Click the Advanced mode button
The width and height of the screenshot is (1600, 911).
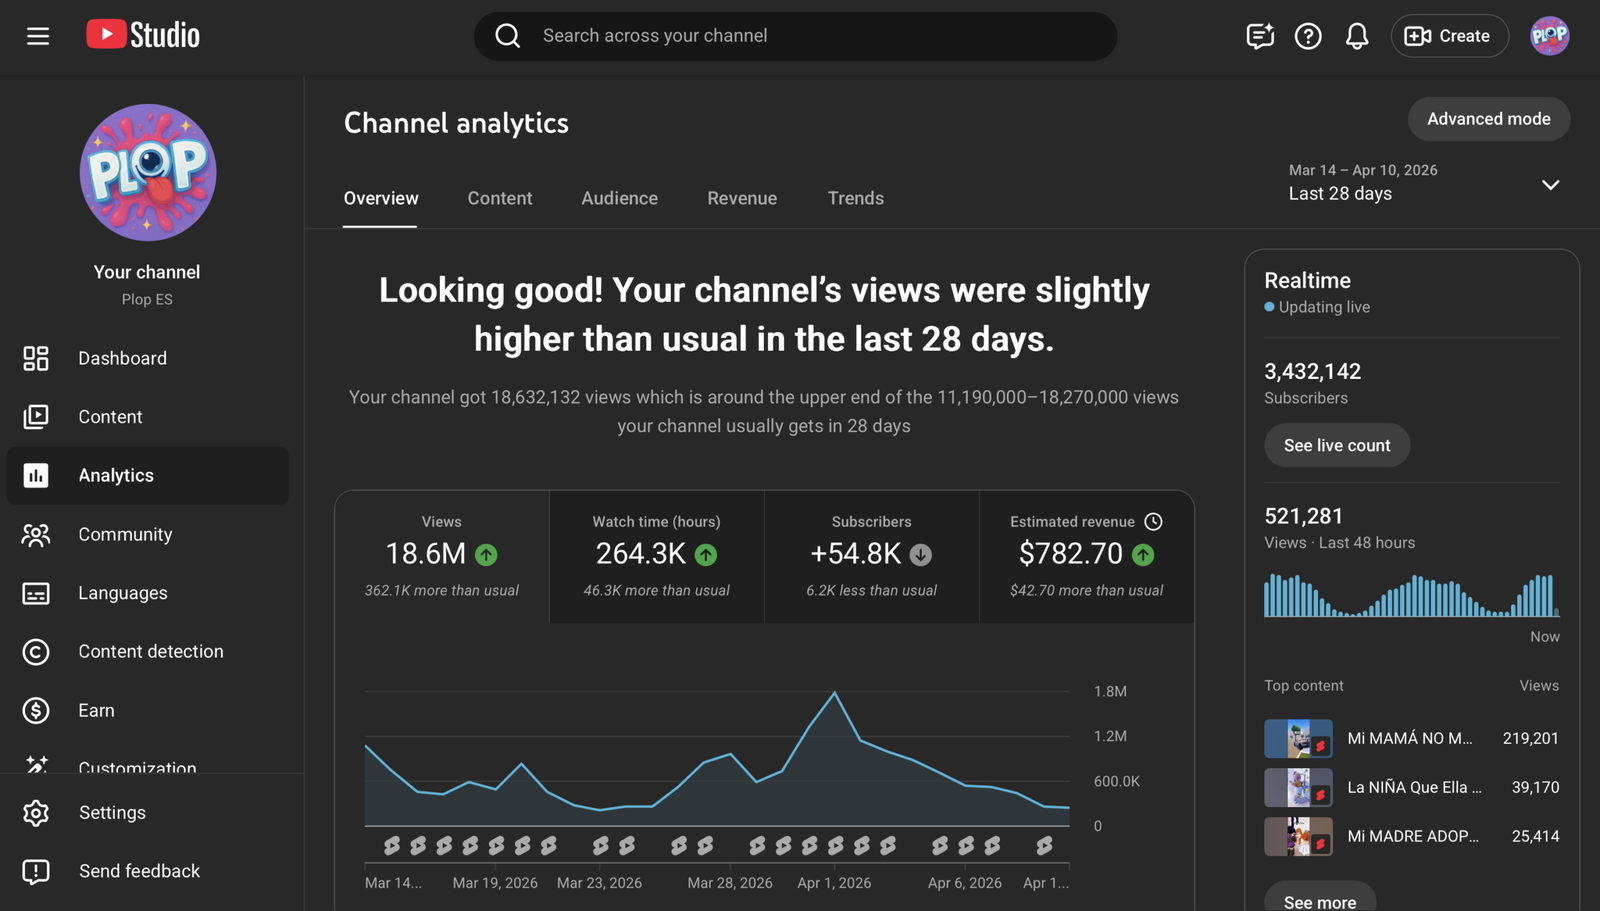point(1488,119)
